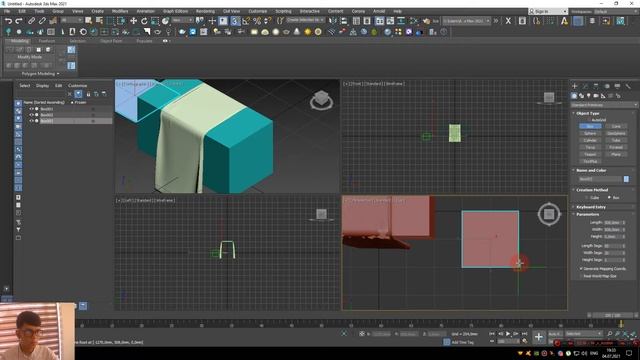This screenshot has width=640, height=360.
Task: Select the Lights category icon in Create panel
Action: [x=589, y=96]
